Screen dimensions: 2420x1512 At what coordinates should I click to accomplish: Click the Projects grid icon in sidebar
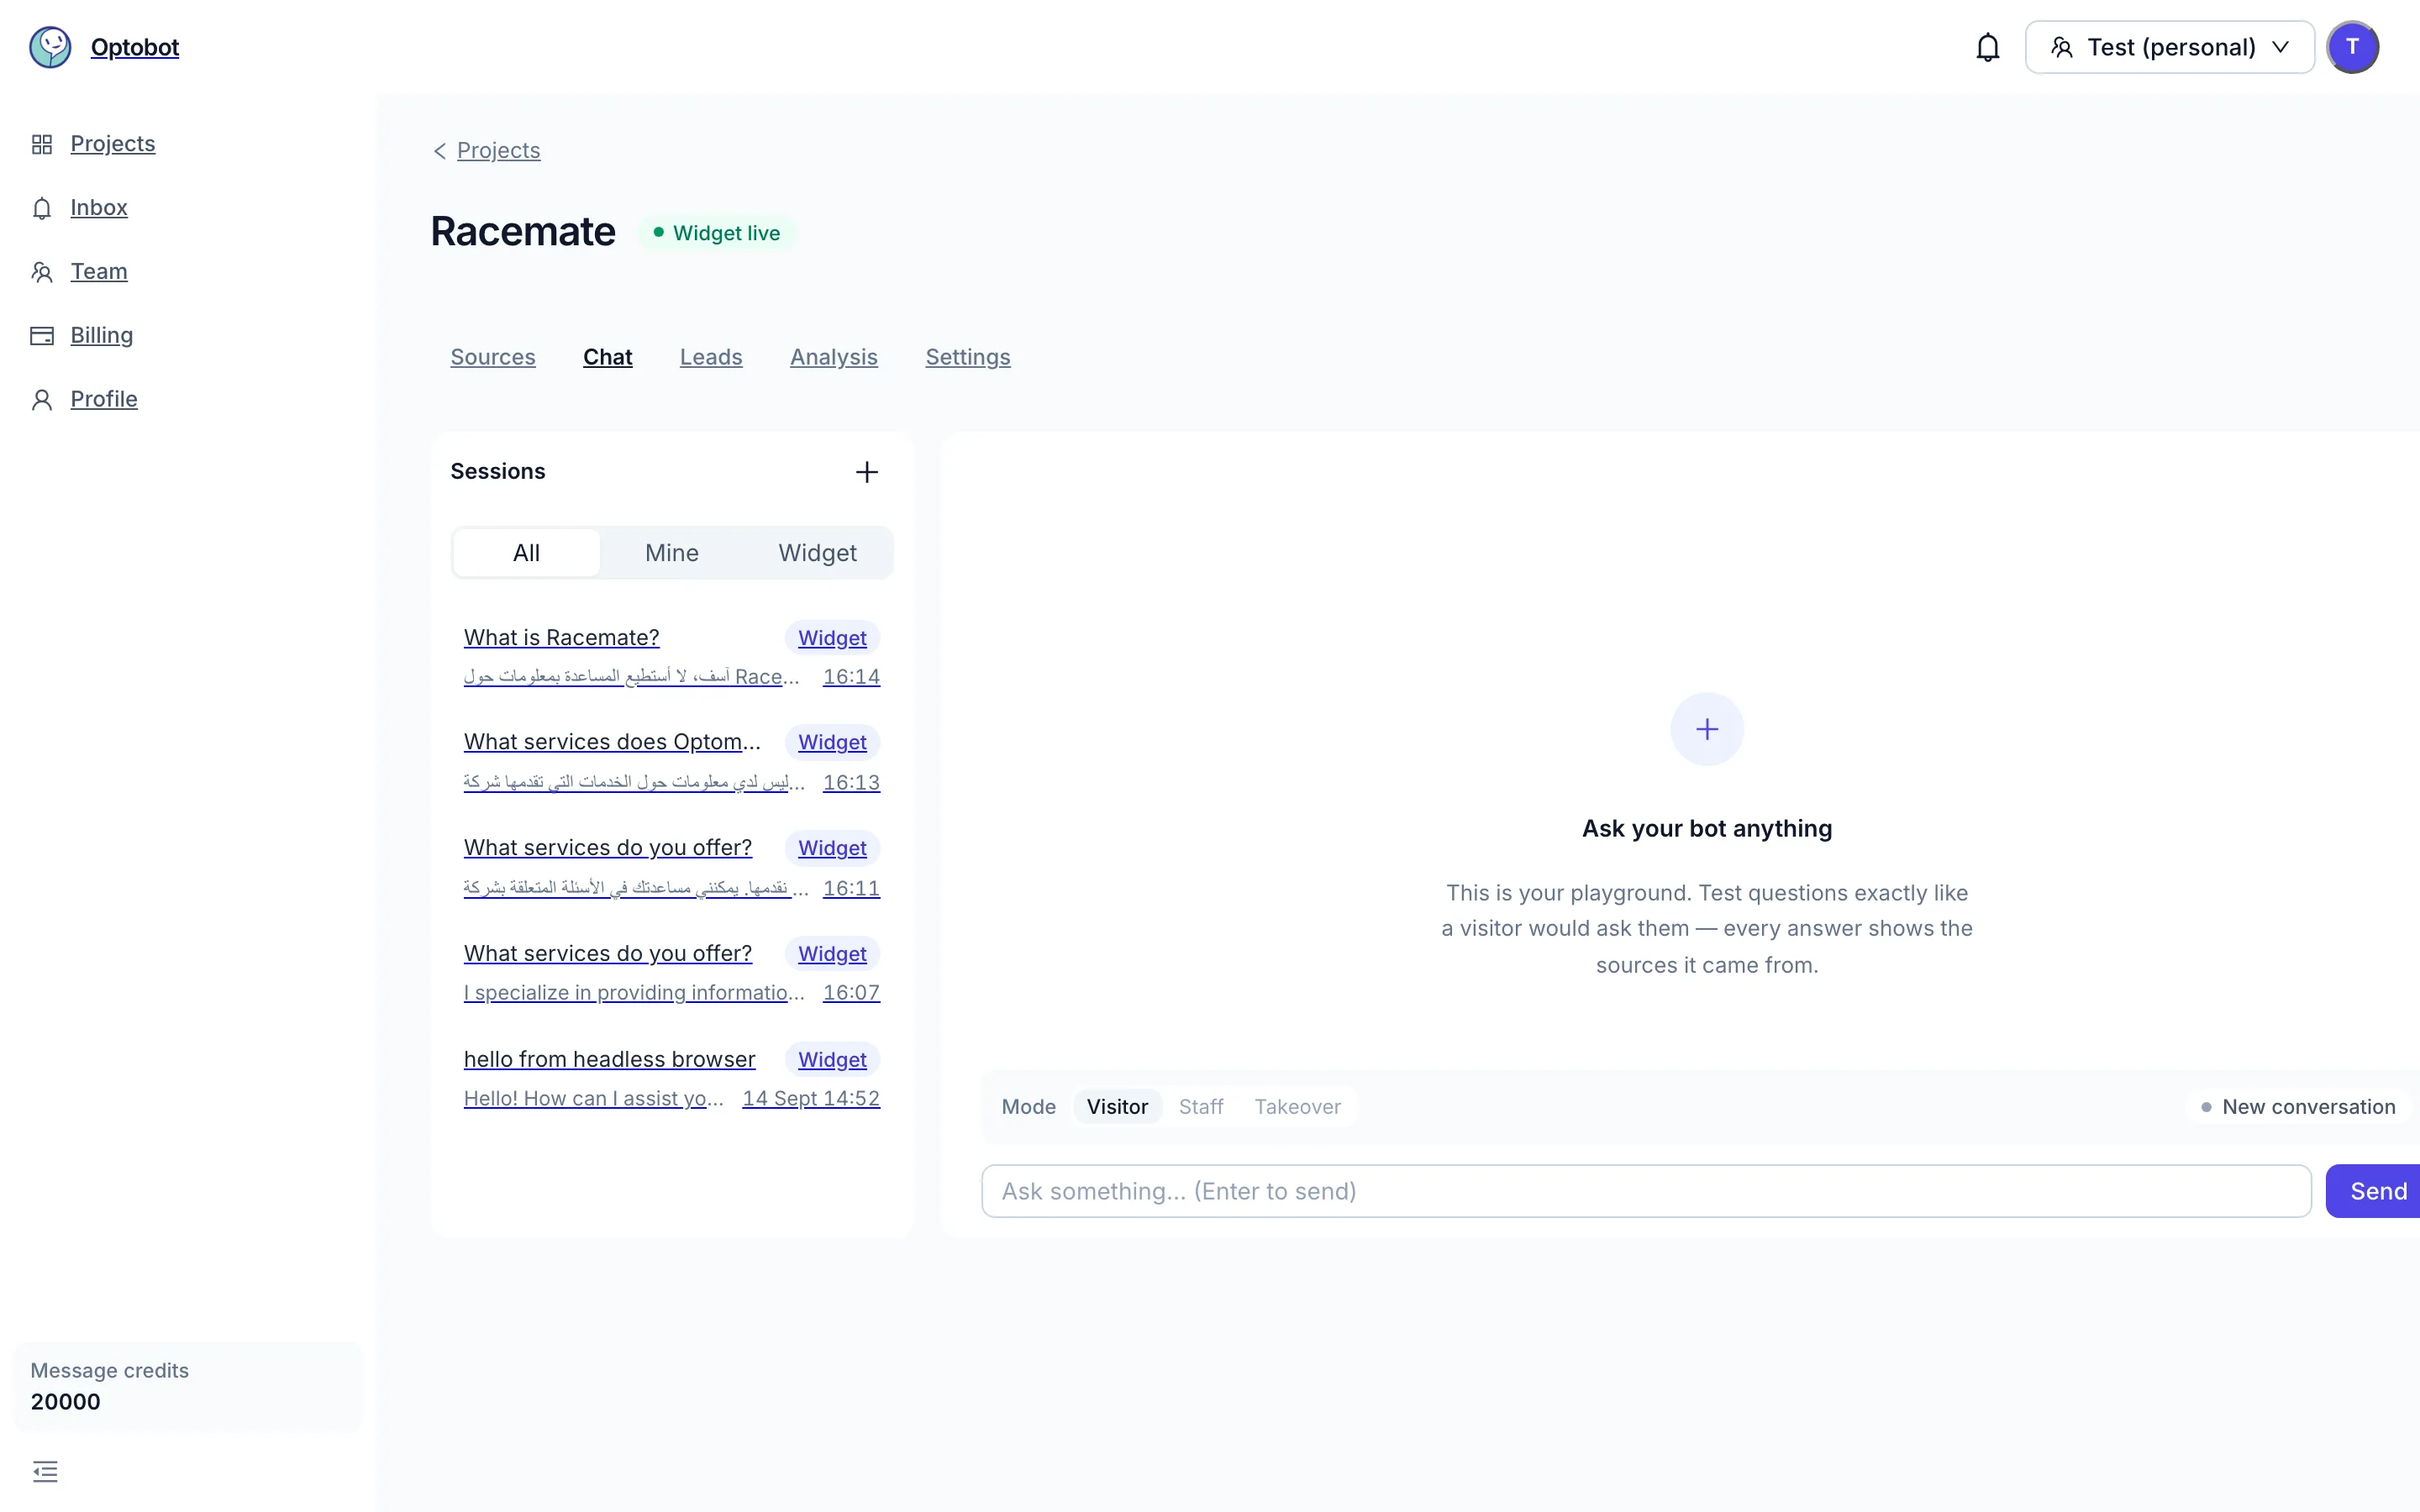pyautogui.click(x=42, y=144)
